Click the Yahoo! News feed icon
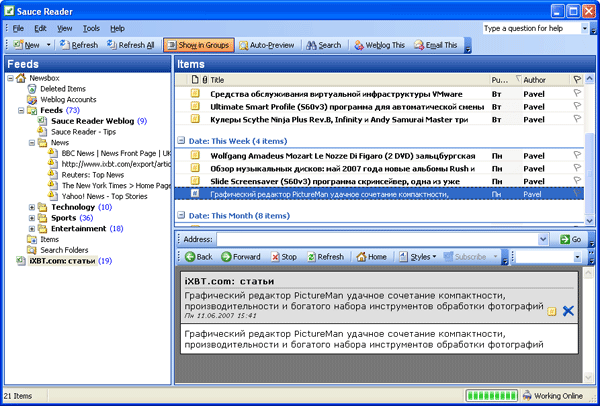 point(53,196)
